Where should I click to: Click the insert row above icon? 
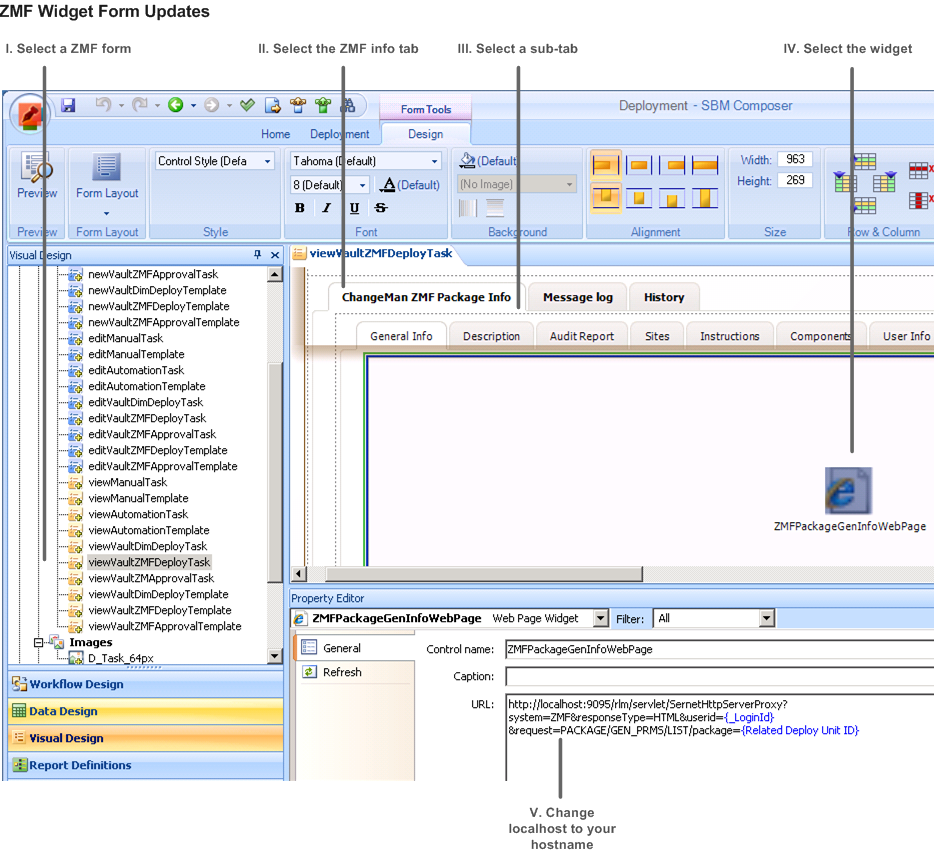pos(864,161)
